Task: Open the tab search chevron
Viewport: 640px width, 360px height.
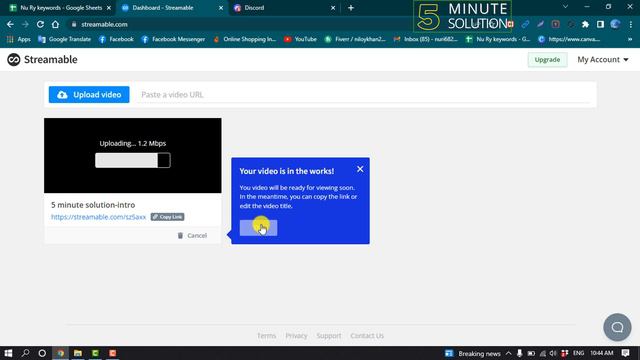Action: coord(565,7)
